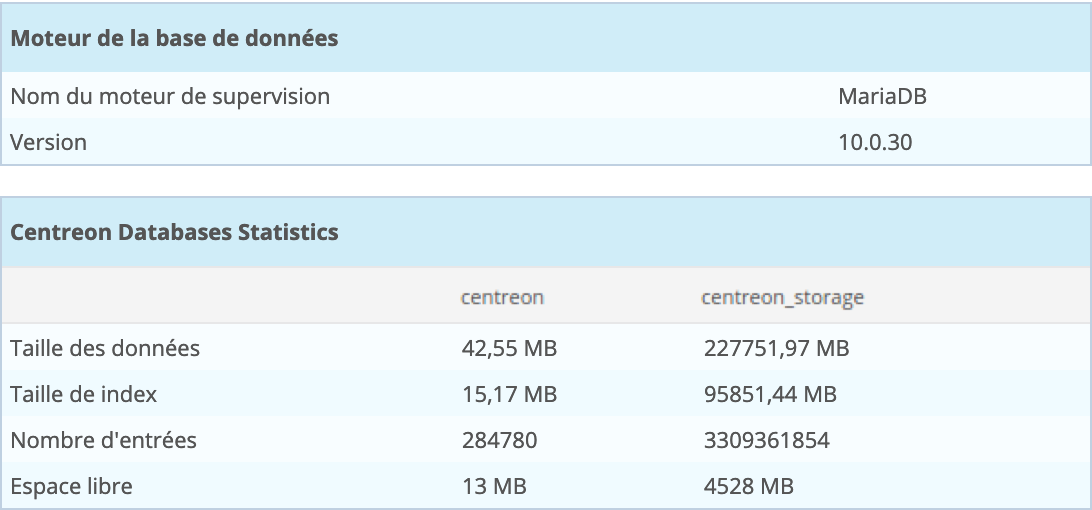Click the 'Taille de index' row label
Image resolution: width=1092 pixels, height=510 pixels.
pos(84,394)
